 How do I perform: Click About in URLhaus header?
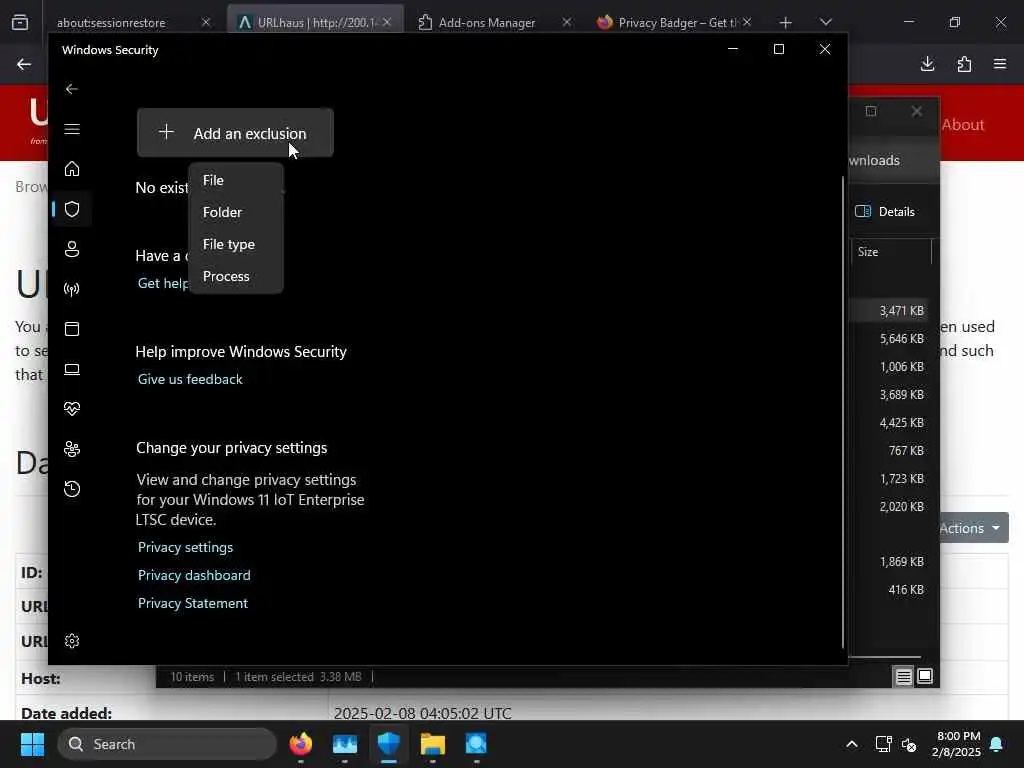tap(963, 125)
